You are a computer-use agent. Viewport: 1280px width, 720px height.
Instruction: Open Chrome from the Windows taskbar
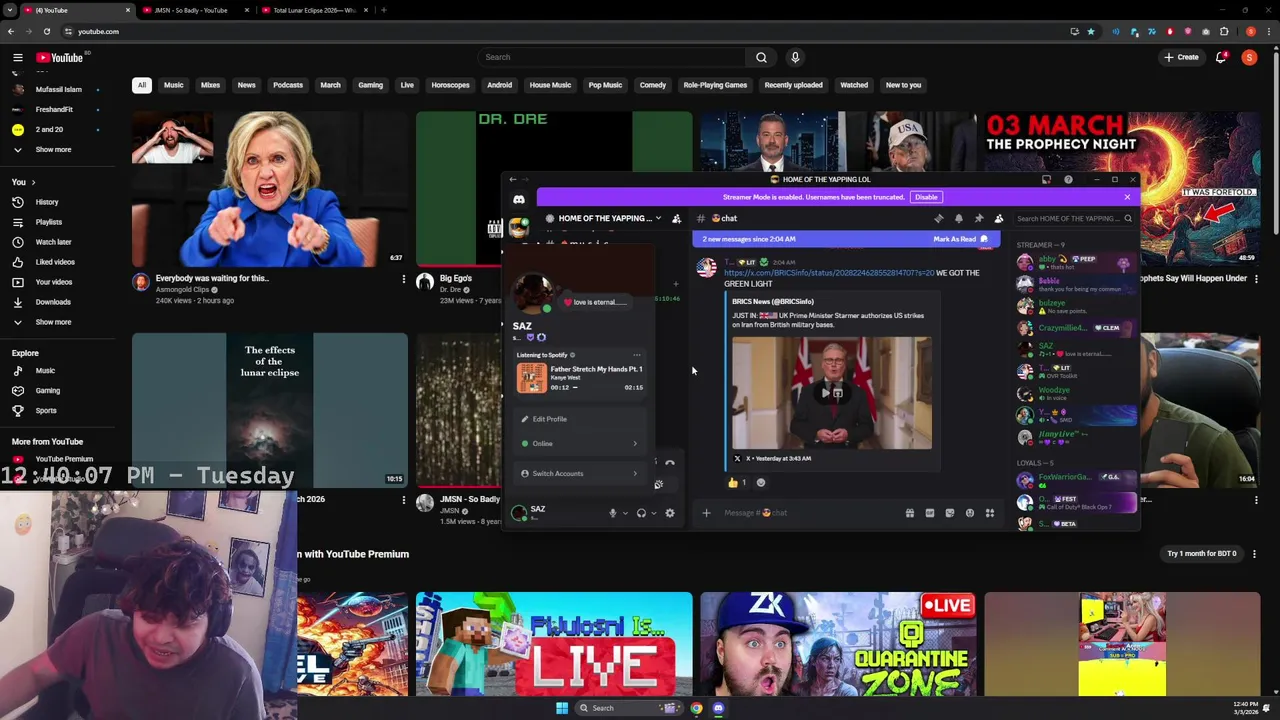coord(696,708)
